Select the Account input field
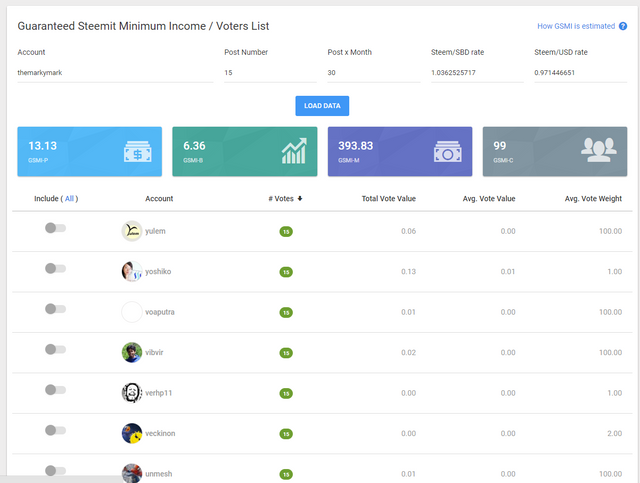 (115, 73)
